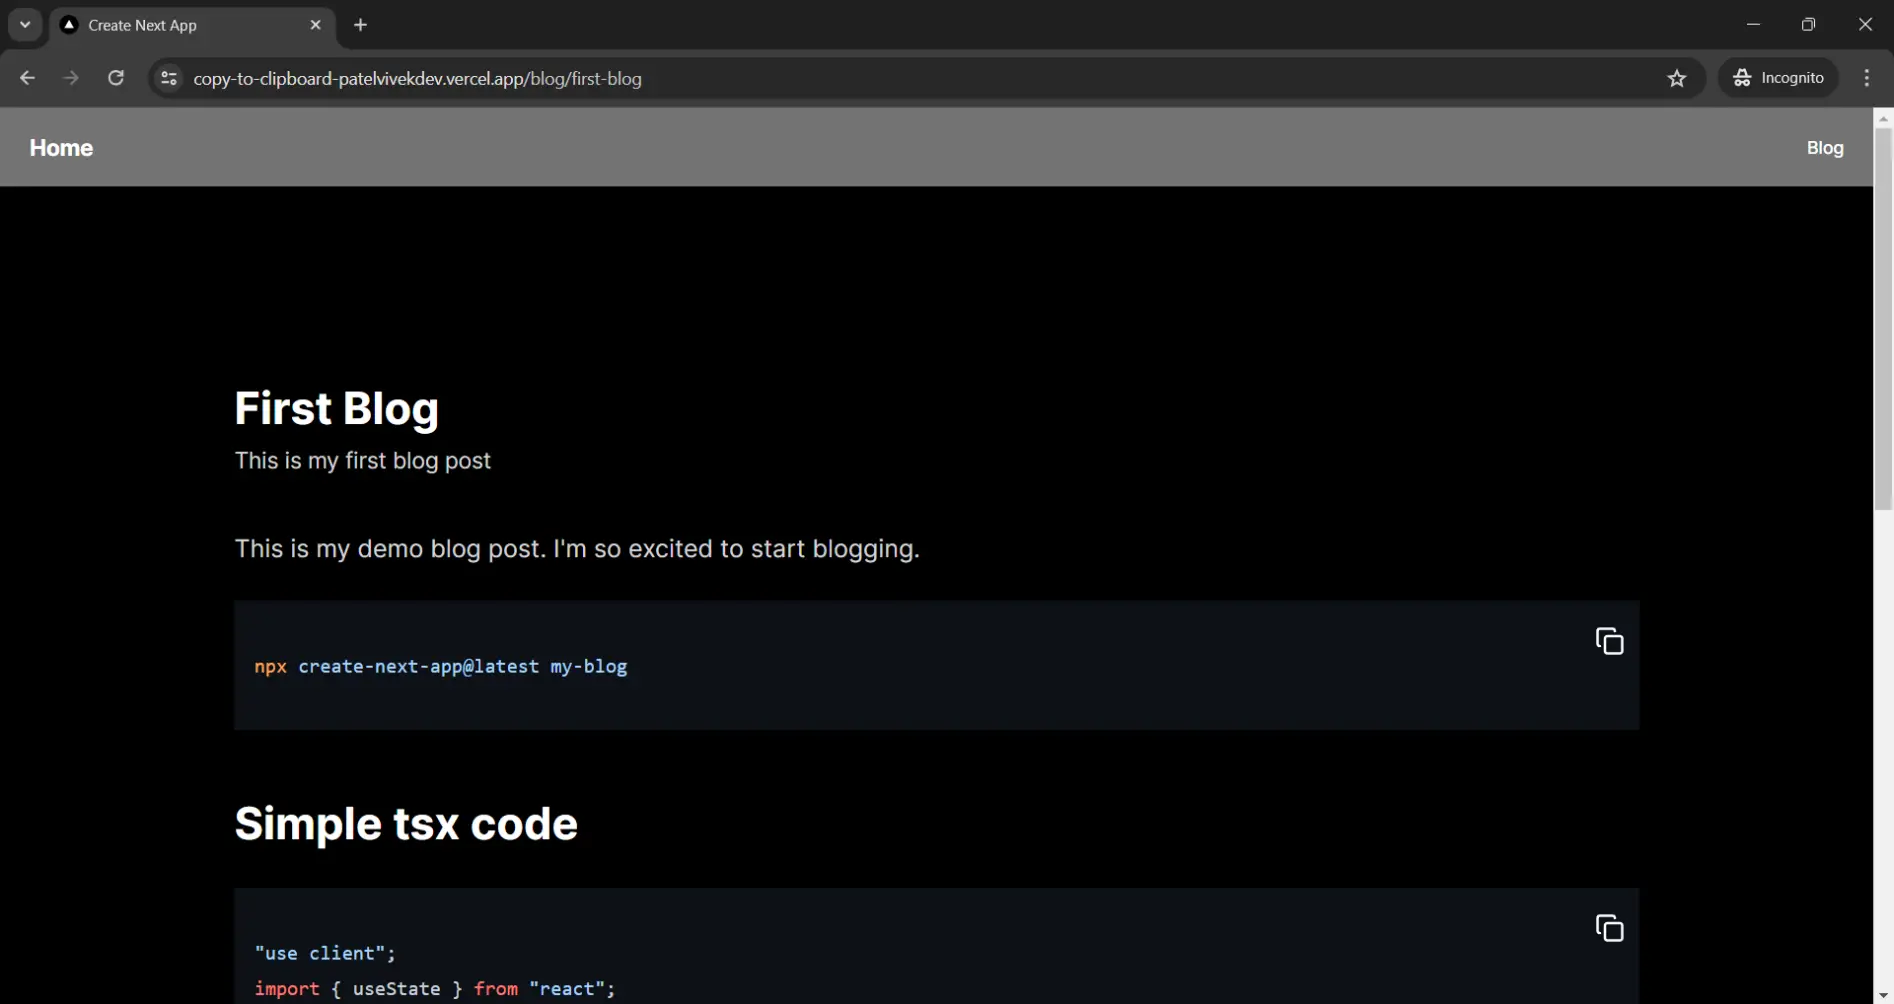The height and width of the screenshot is (1004, 1894).
Task: Copy the npx create-next-app command
Action: click(1609, 641)
